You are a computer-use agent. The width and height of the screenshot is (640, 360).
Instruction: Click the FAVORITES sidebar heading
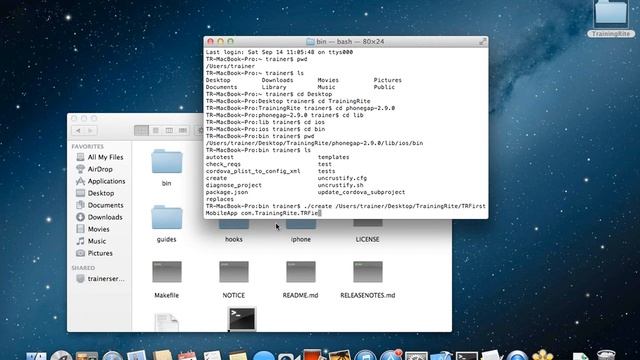pos(87,147)
